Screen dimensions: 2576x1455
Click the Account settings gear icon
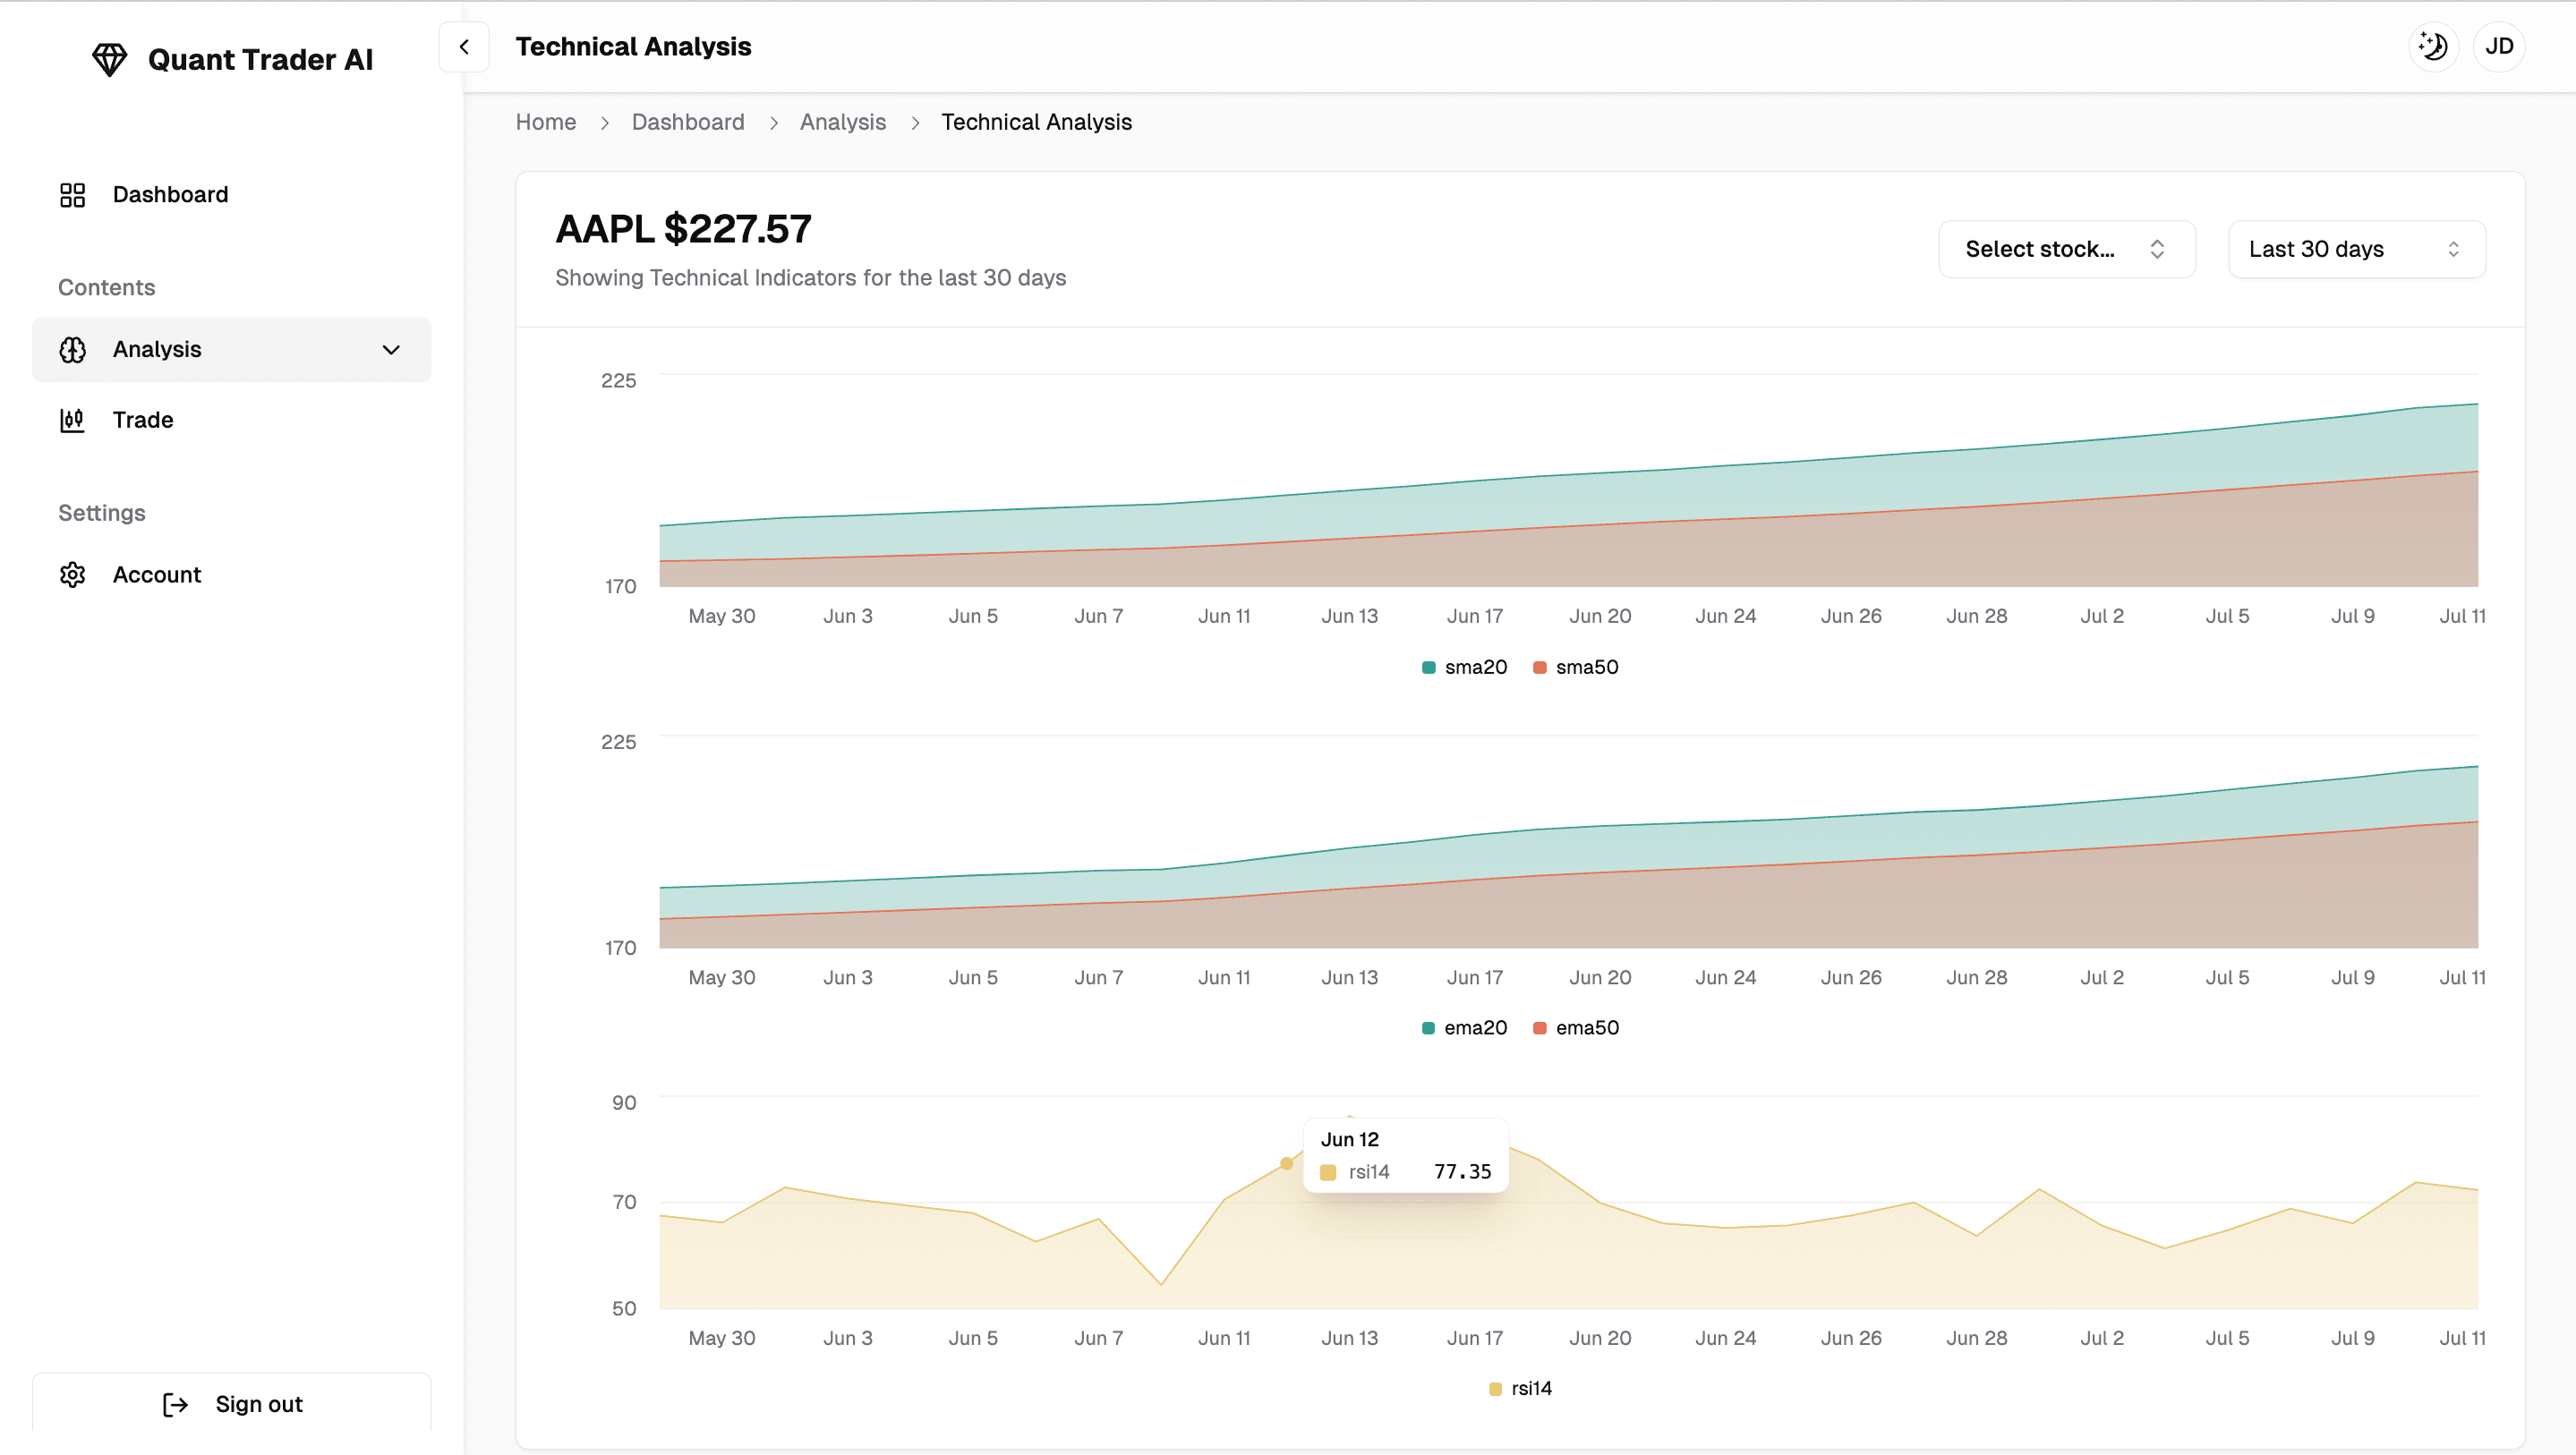click(72, 574)
